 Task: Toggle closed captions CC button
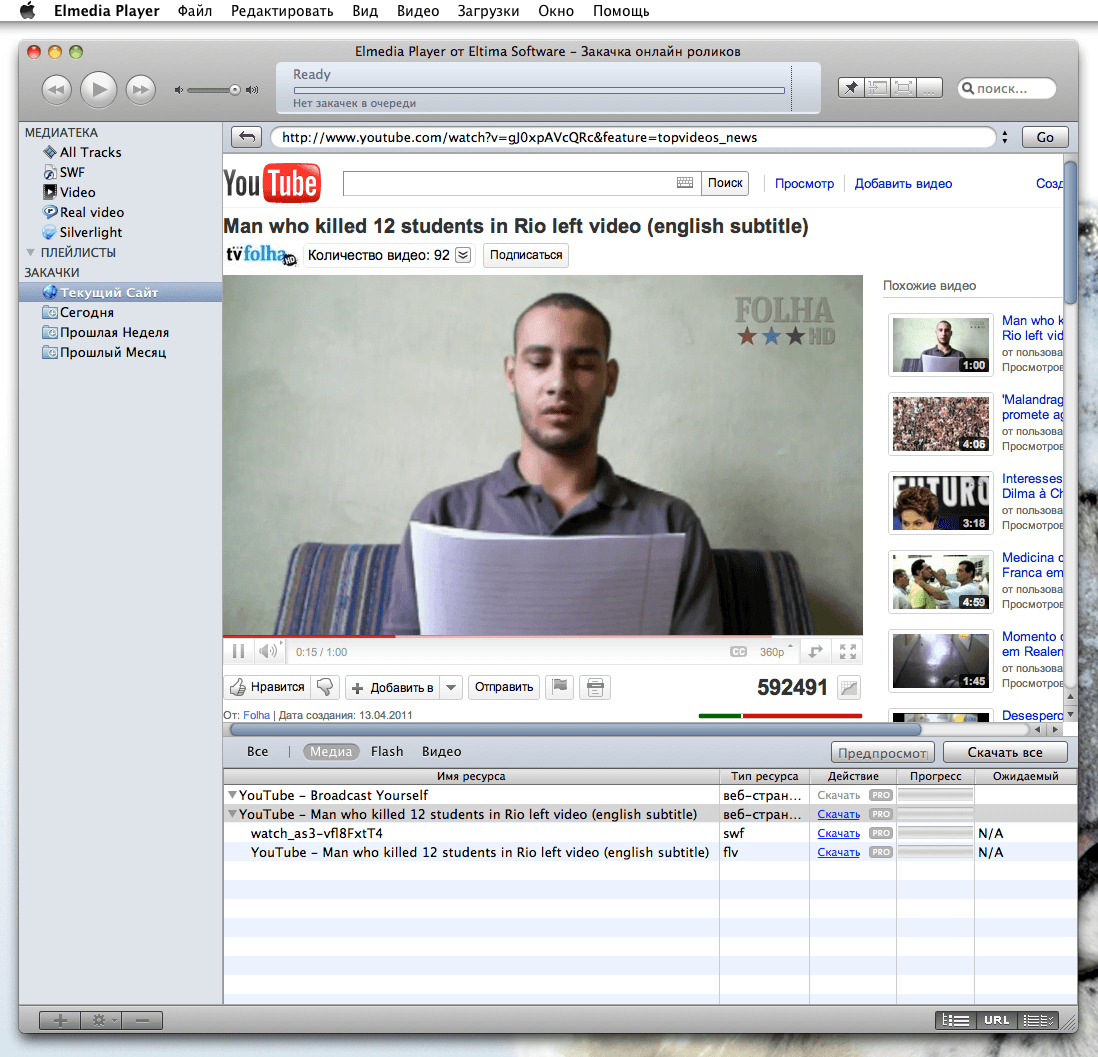pos(738,651)
